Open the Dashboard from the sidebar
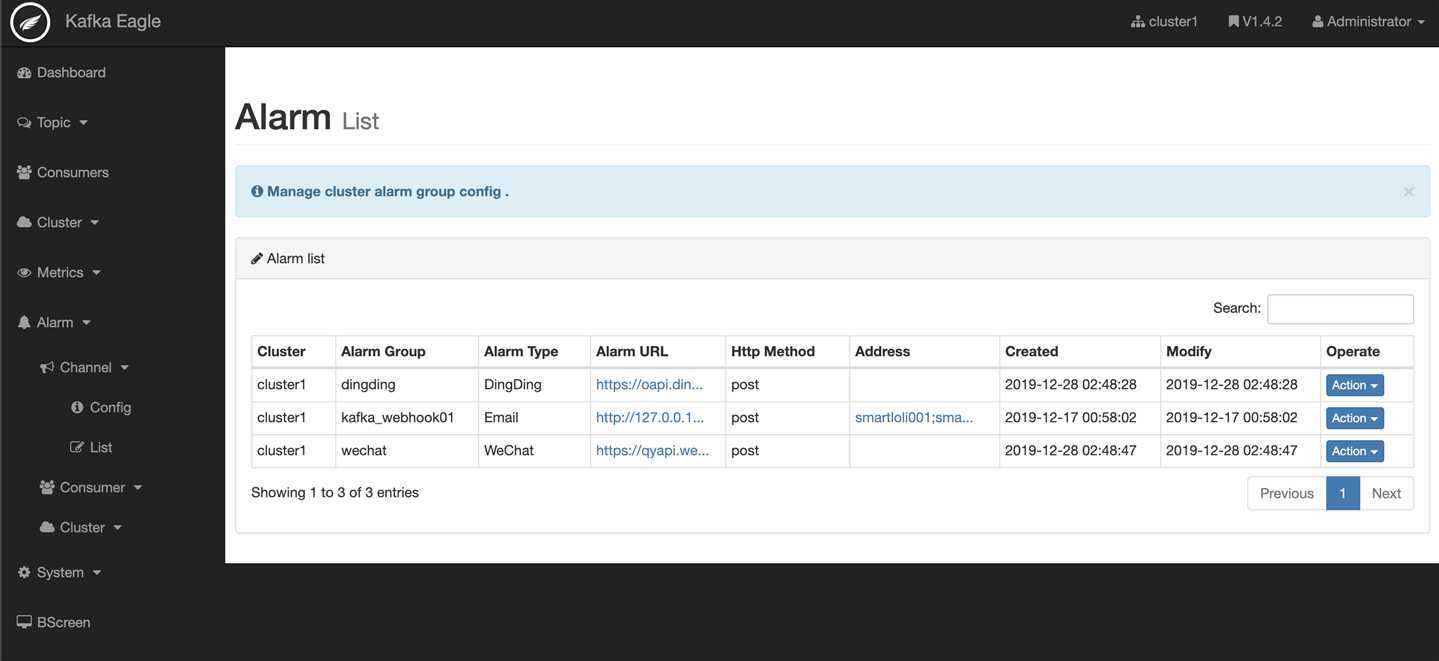 click(x=61, y=72)
